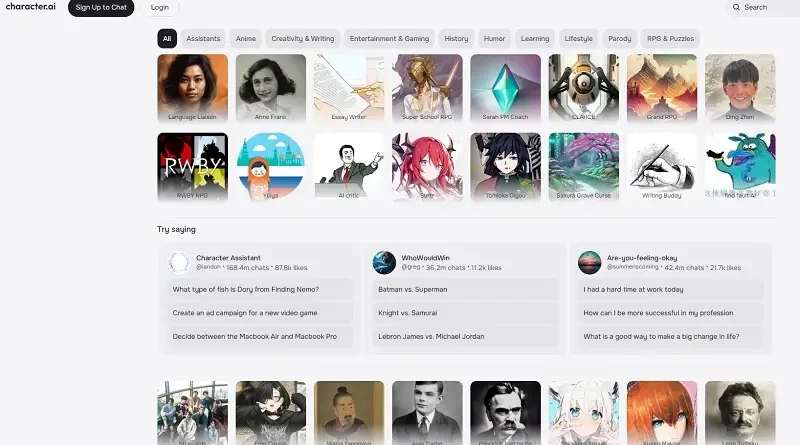The image size is (800, 445).
Task: Open the Super School RPG card
Action: tap(427, 88)
